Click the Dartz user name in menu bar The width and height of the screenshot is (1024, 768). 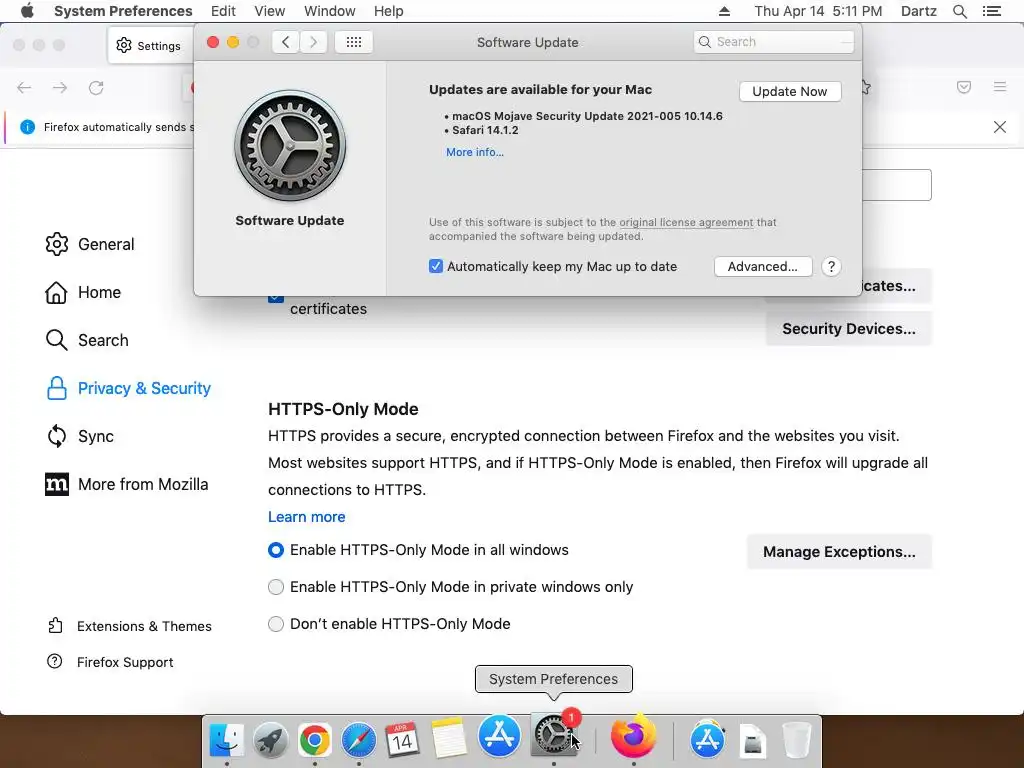[918, 11]
